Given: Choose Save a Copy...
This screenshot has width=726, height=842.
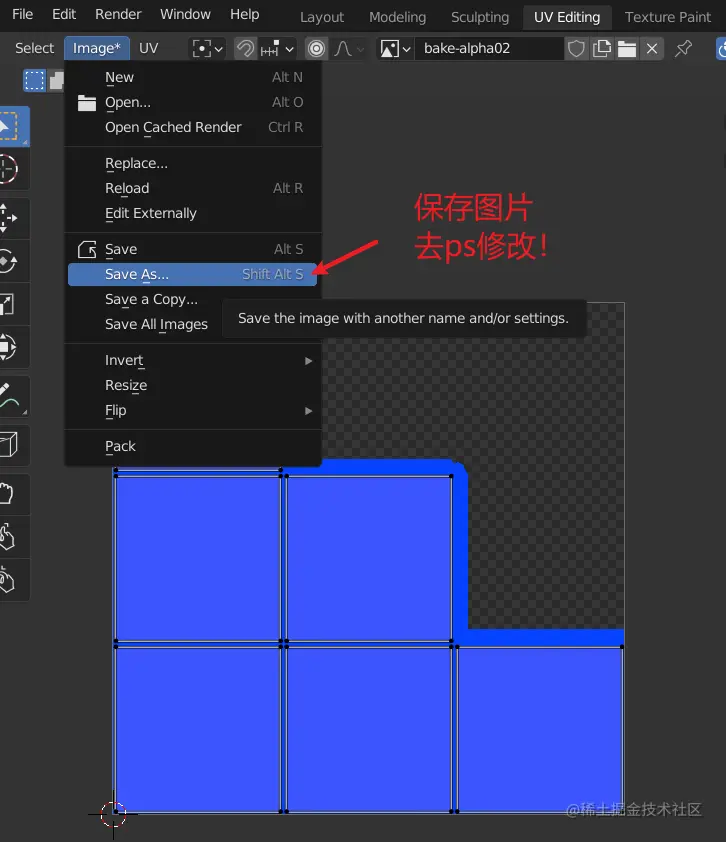Looking at the screenshot, I should point(151,299).
